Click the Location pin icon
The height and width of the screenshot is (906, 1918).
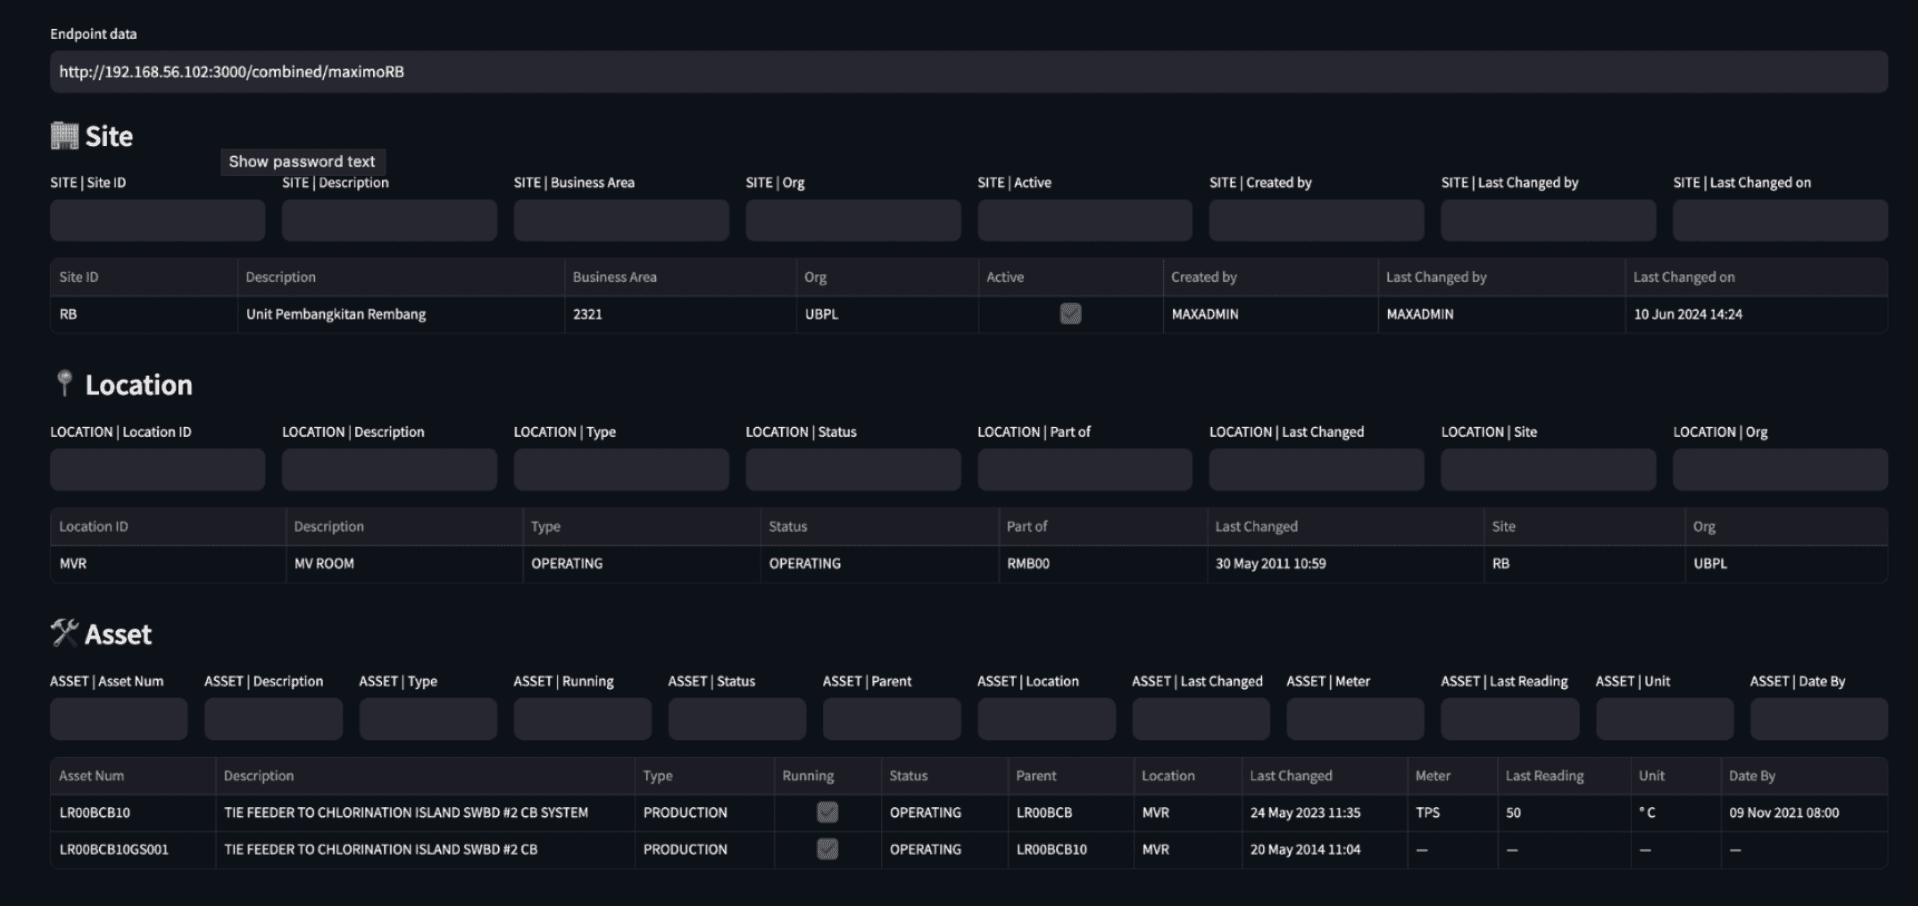click(64, 384)
